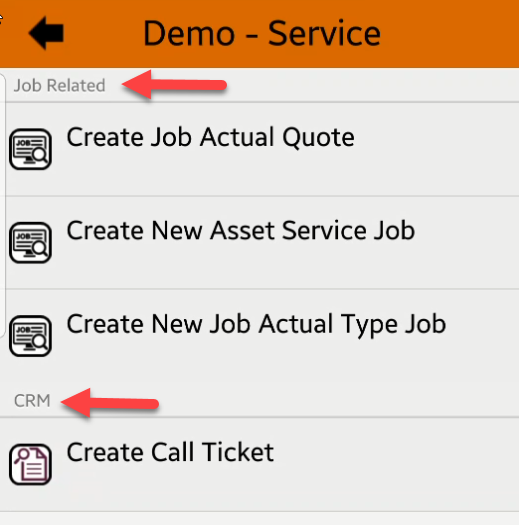Click empty space in the Create Call Ticket row
This screenshot has width=519, height=525.
(x=395, y=464)
